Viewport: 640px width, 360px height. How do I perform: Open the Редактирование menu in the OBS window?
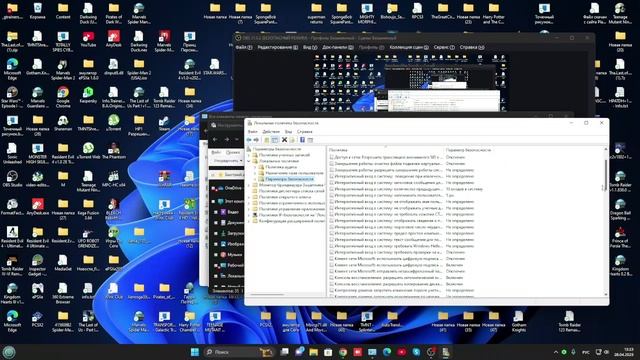coord(277,47)
